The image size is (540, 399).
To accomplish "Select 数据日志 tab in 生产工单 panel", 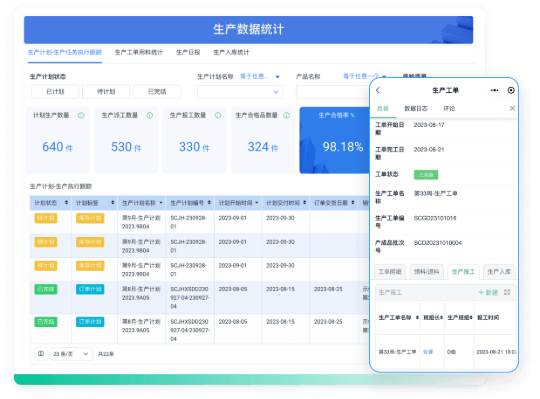I will [x=416, y=108].
